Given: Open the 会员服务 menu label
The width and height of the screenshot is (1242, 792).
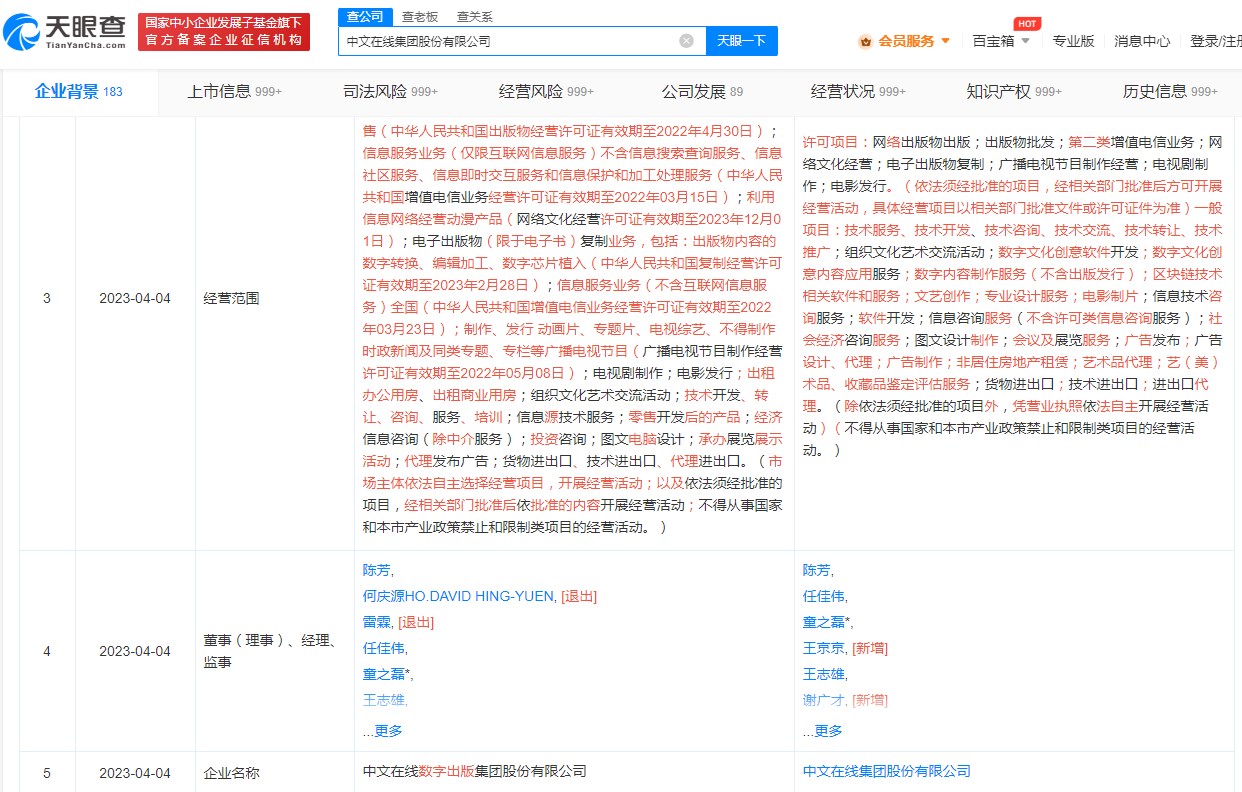Looking at the screenshot, I should (x=906, y=41).
